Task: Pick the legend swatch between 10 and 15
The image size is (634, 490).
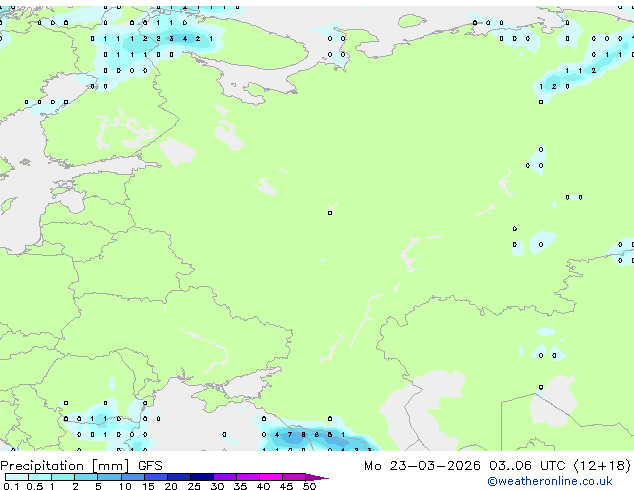Action: 132,477
